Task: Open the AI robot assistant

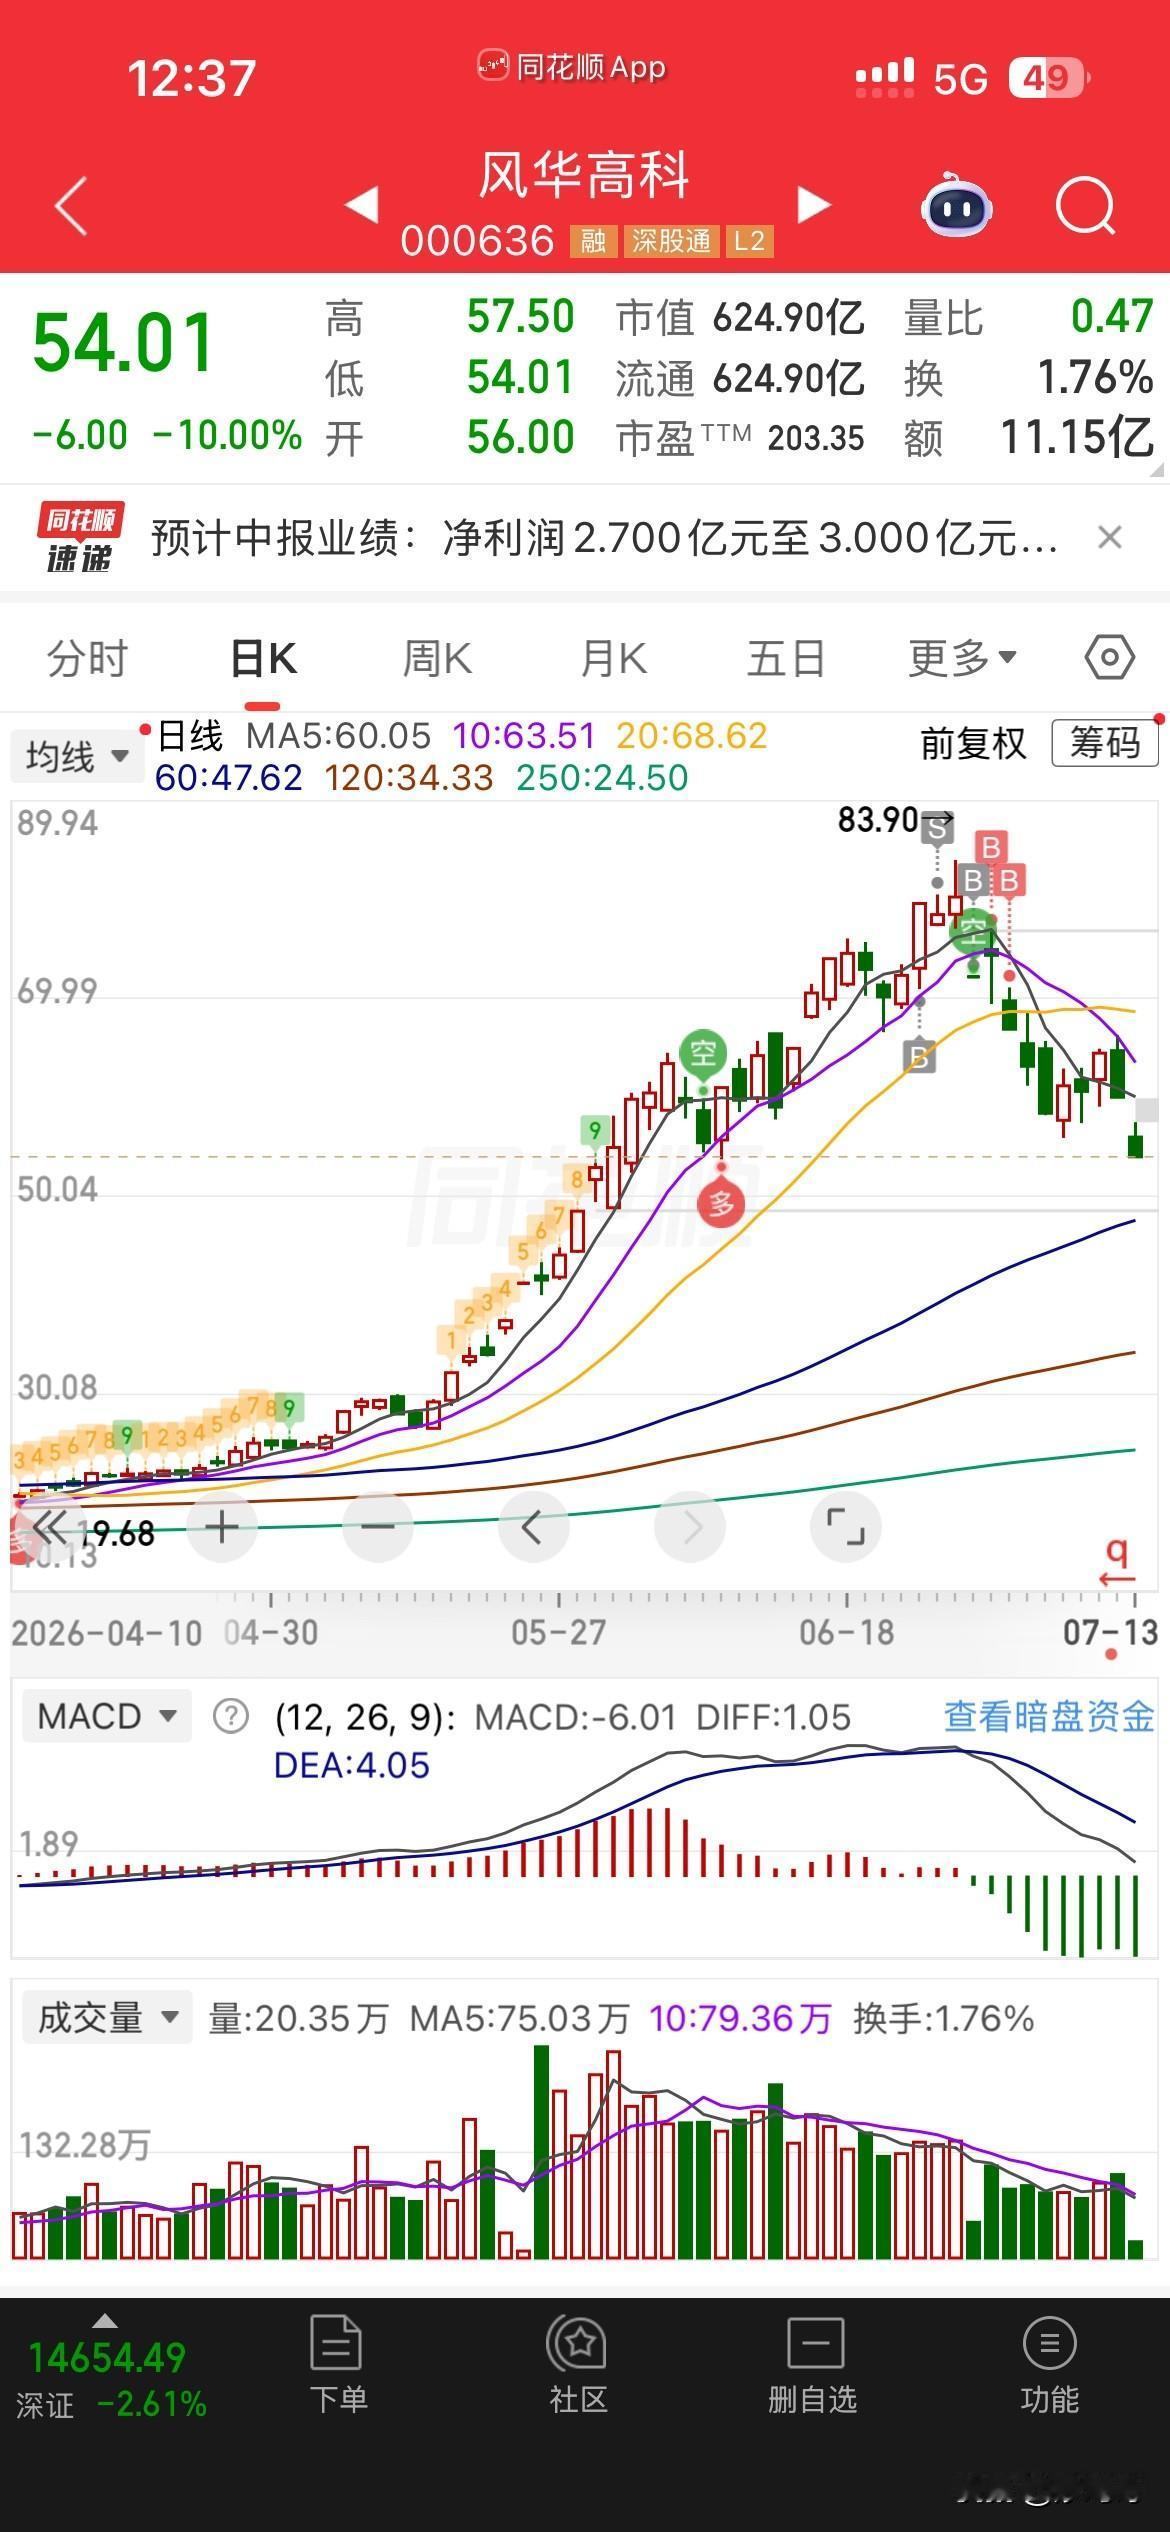Action: click(x=956, y=205)
